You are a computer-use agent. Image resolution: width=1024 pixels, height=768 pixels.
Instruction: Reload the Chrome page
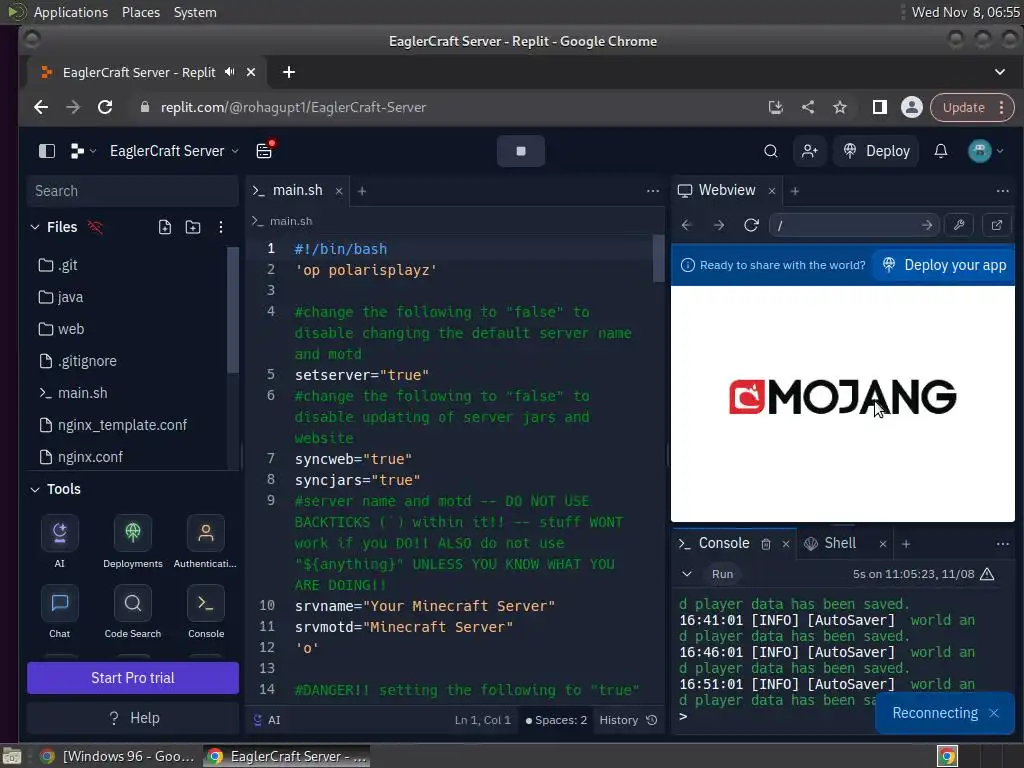point(104,107)
